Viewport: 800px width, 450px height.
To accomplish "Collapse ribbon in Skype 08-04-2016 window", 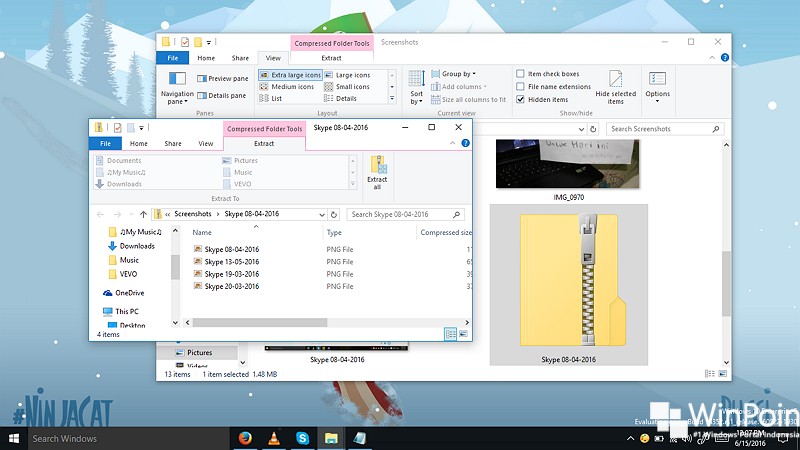I will [453, 143].
